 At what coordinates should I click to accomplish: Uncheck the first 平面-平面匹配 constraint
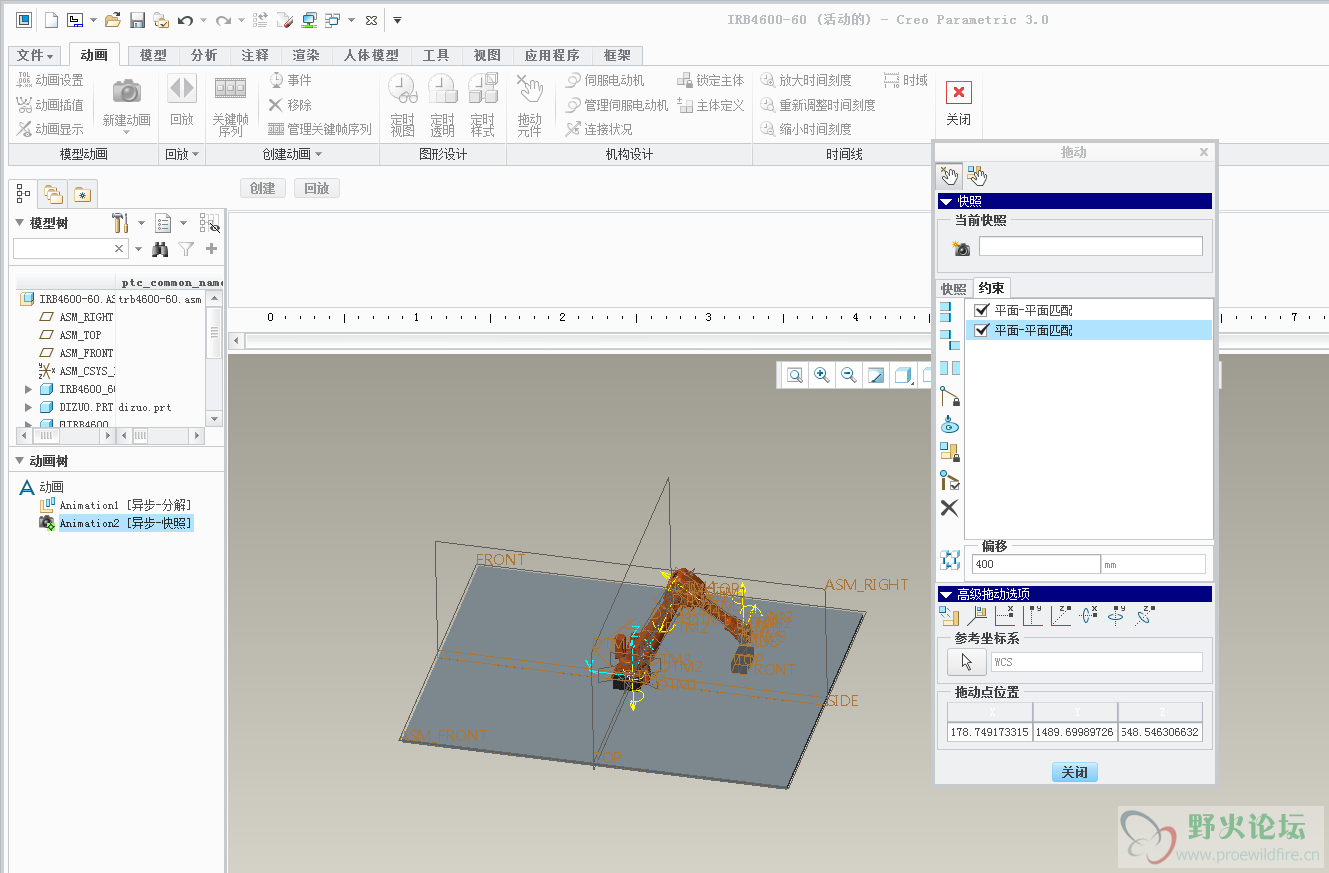tap(981, 310)
